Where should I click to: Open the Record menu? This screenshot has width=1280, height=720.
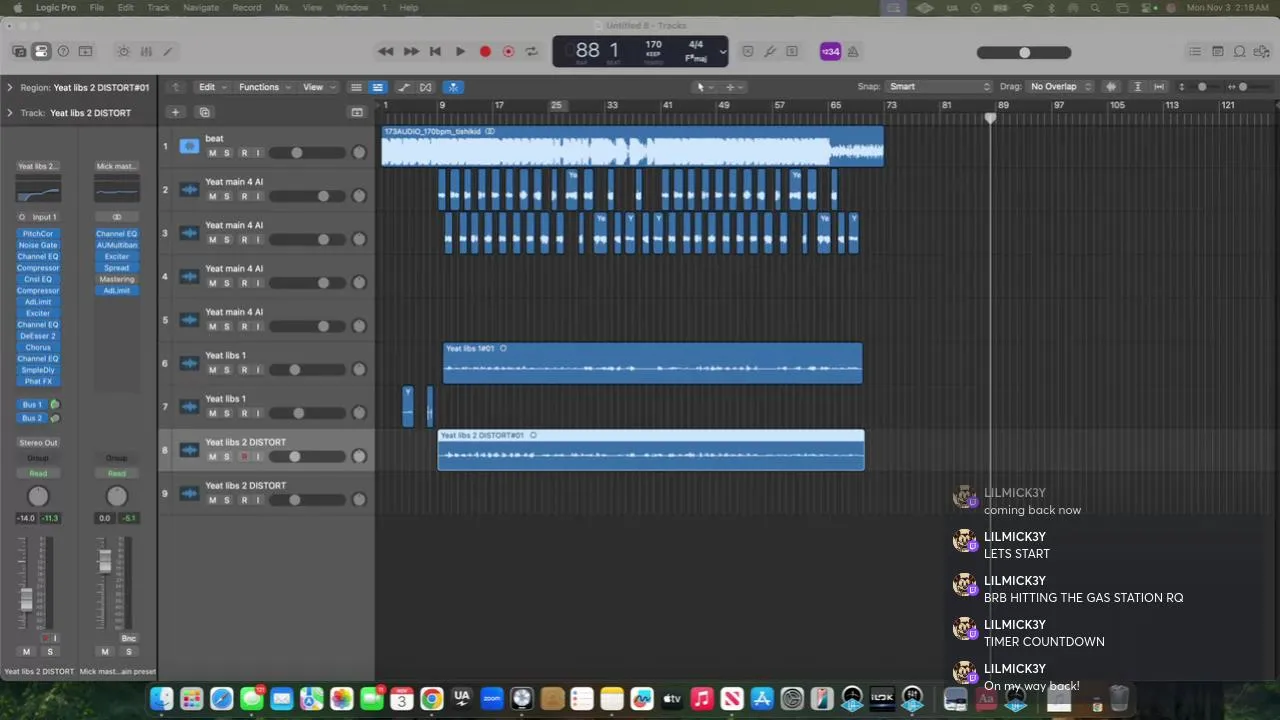coord(246,7)
